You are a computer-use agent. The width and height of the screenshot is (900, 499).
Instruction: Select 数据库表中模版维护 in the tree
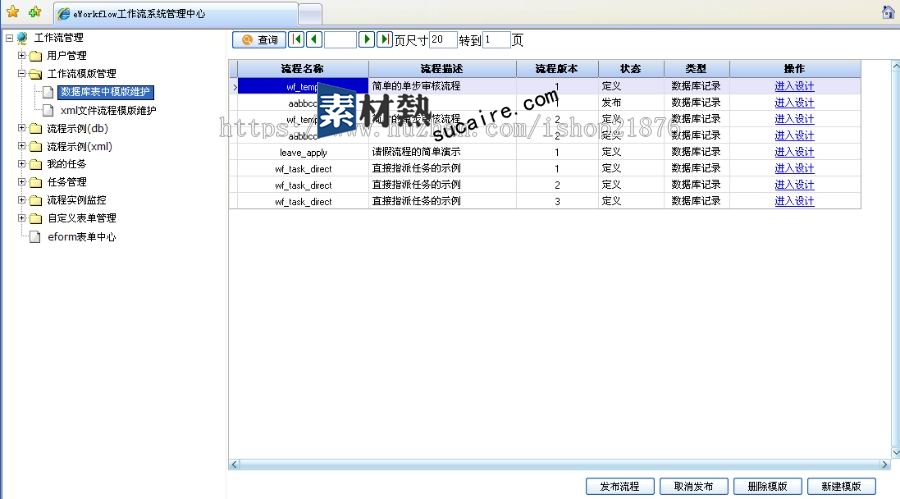(x=106, y=92)
